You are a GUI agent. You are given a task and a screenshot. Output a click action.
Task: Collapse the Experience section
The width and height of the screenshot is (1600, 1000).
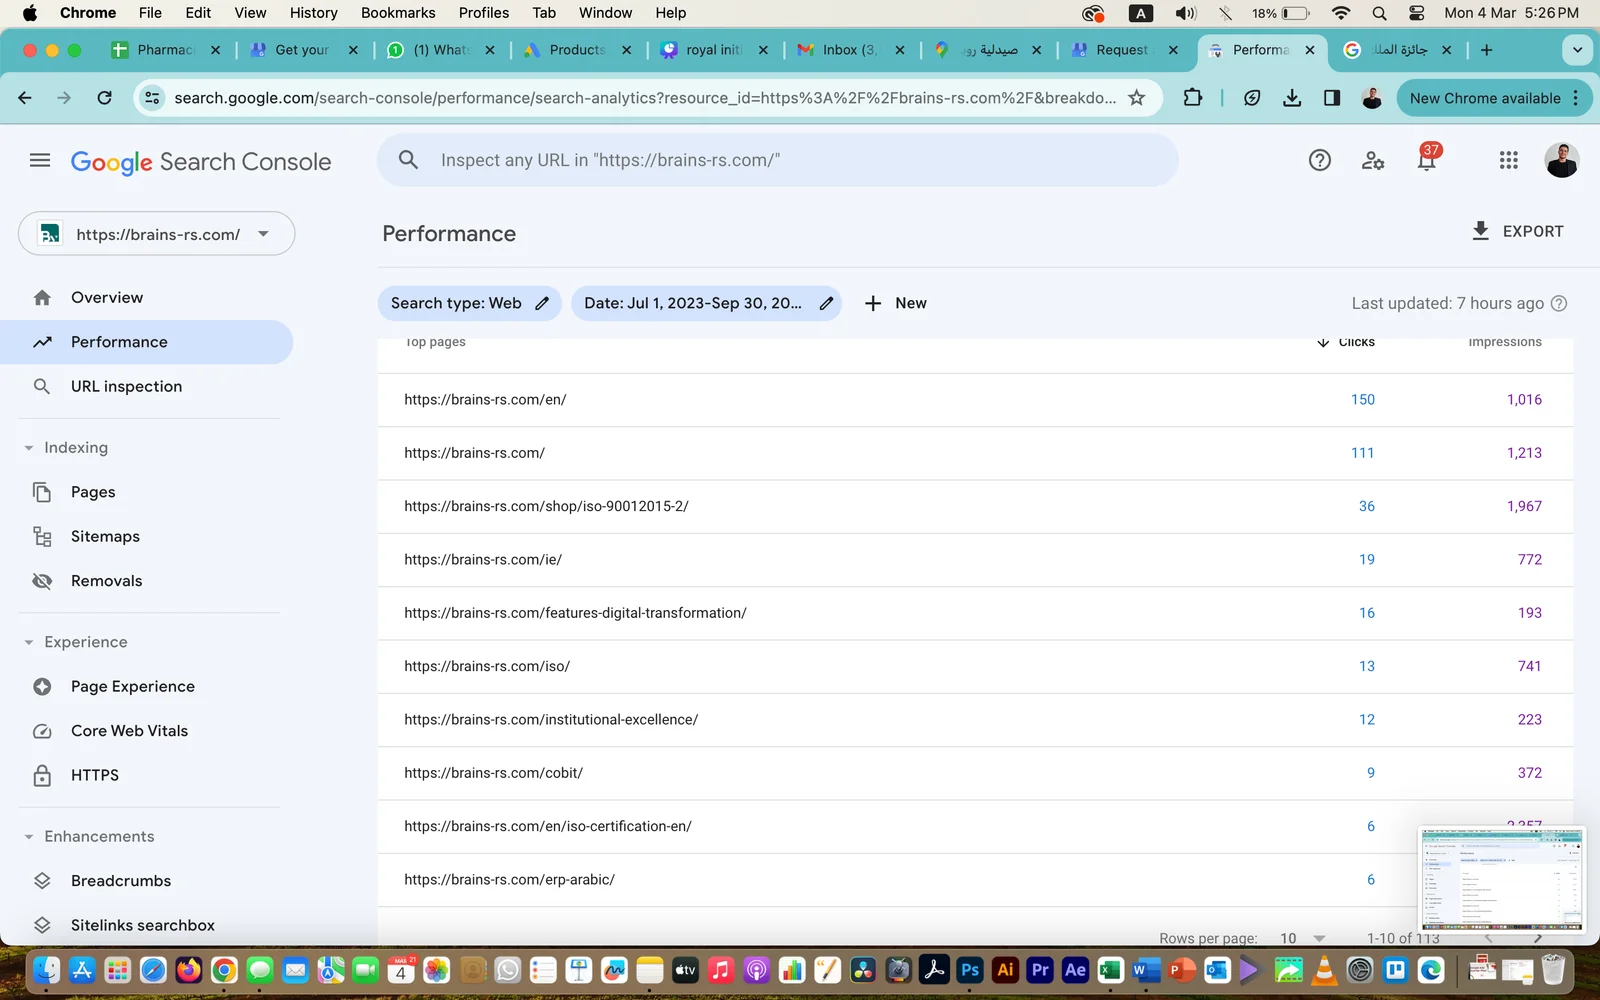pos(29,642)
